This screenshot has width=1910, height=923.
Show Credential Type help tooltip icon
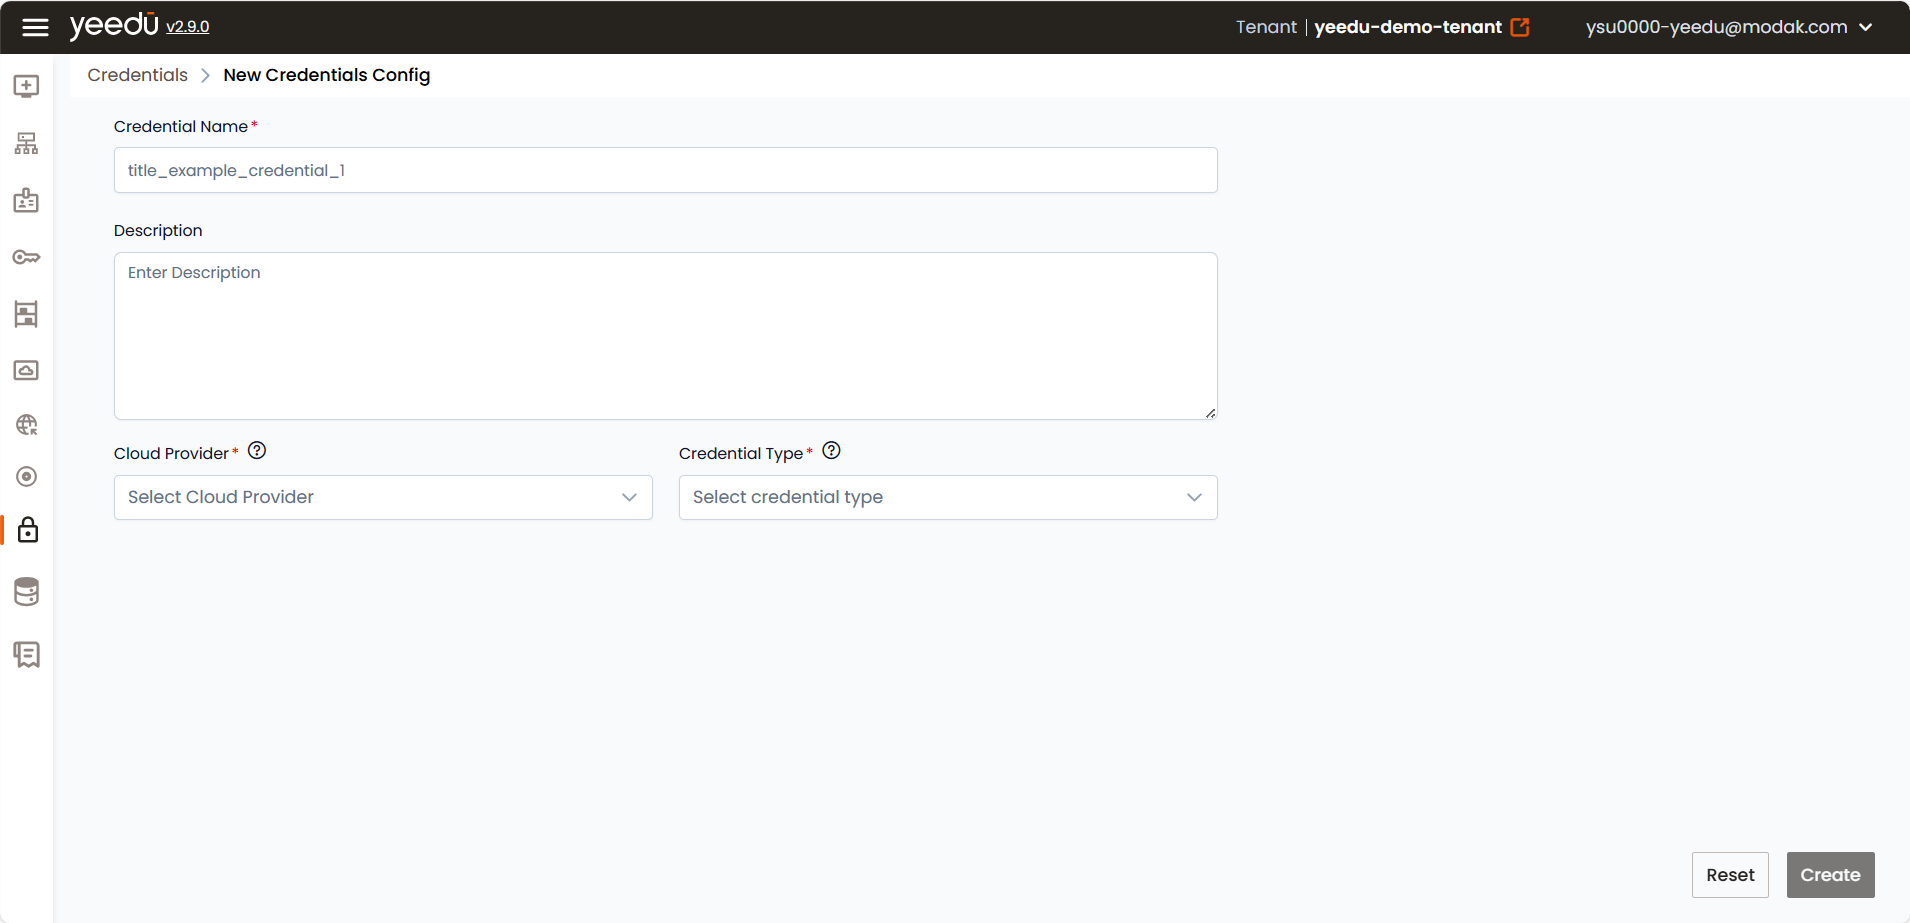click(832, 451)
